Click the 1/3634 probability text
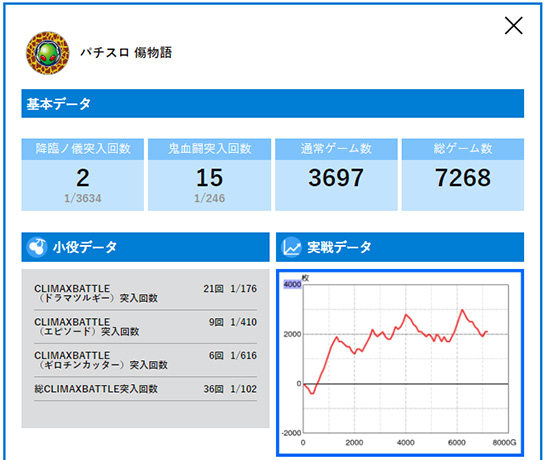544x460 pixels. (83, 198)
